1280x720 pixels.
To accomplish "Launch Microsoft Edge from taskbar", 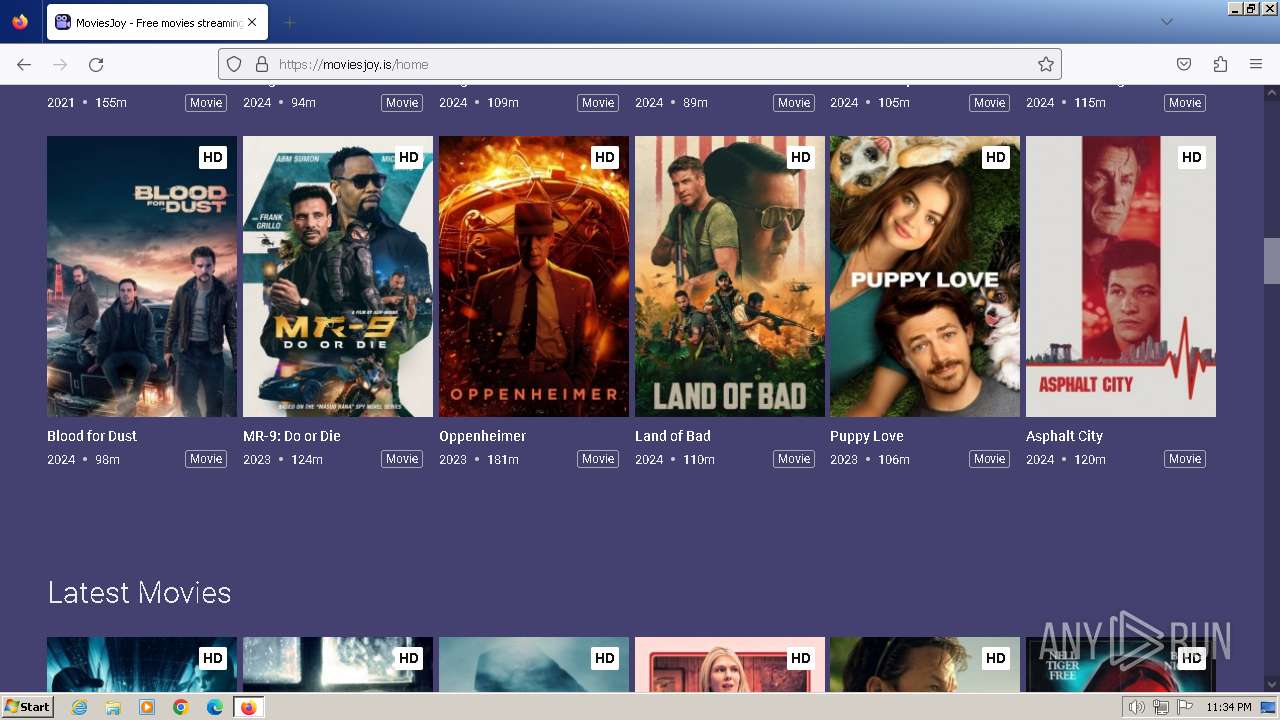I will coord(215,707).
